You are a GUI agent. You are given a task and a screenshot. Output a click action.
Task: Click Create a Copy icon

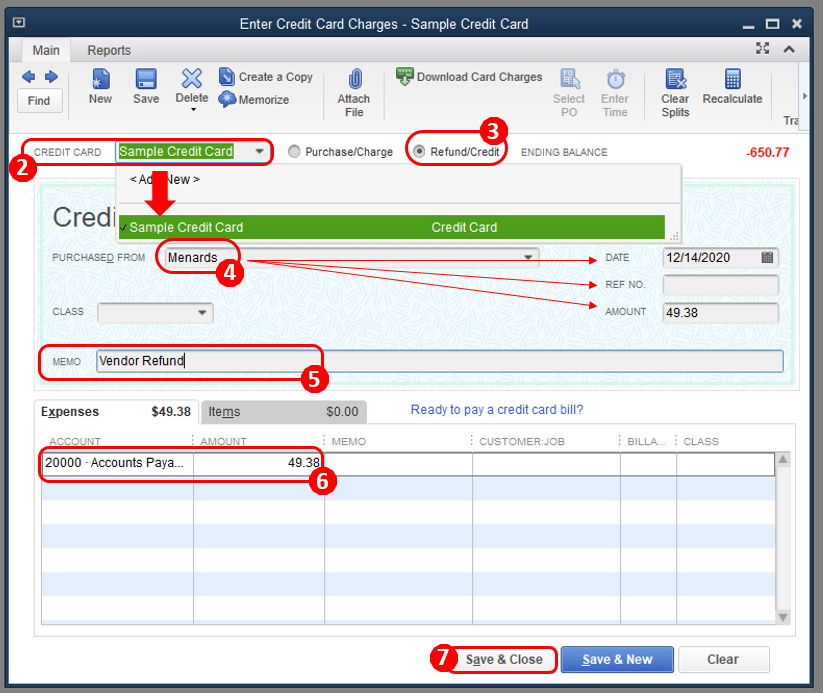(x=227, y=77)
